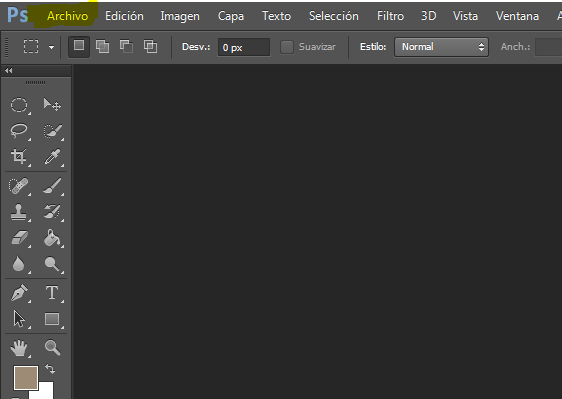Open the Ventana menu
Viewport: 562px width, 399px height.
[x=517, y=16]
